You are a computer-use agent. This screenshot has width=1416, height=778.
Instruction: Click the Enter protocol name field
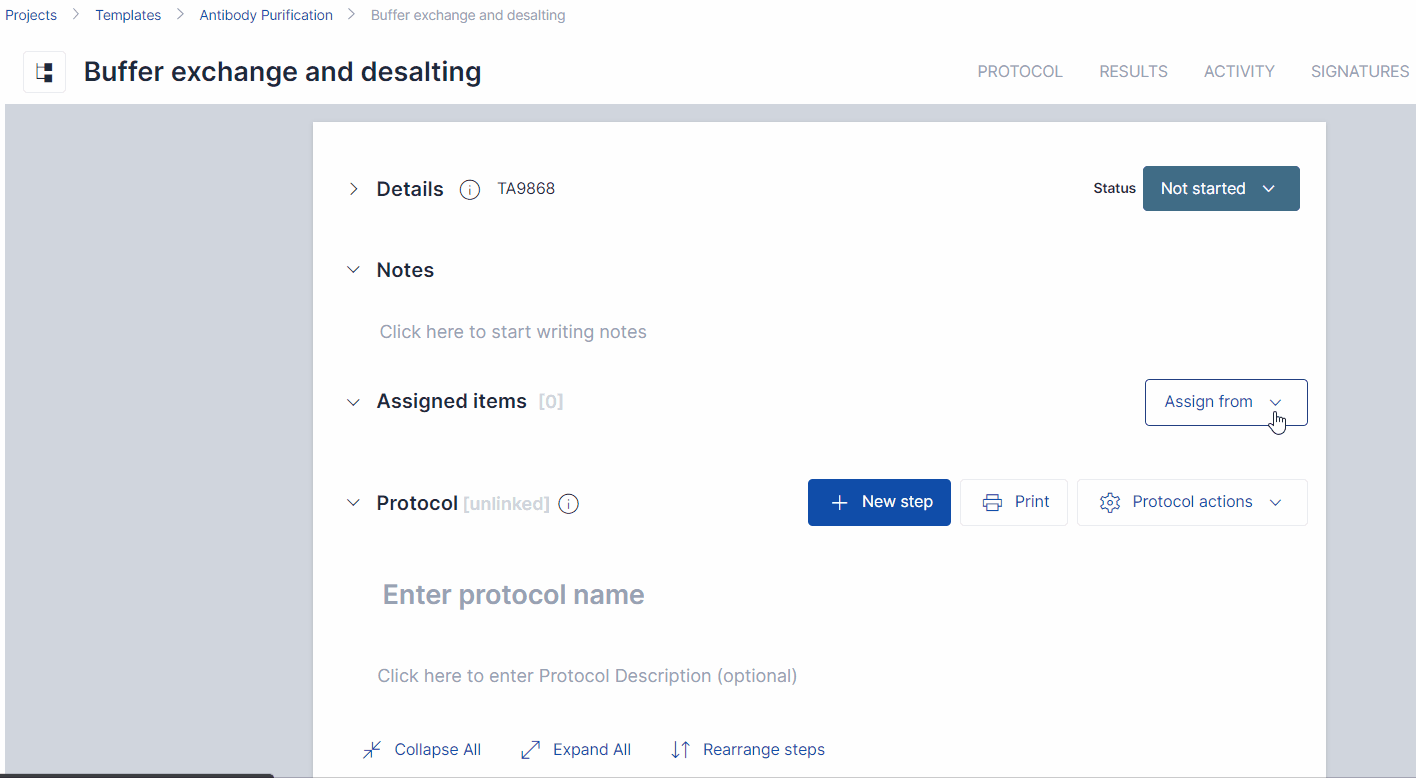pyautogui.click(x=514, y=595)
